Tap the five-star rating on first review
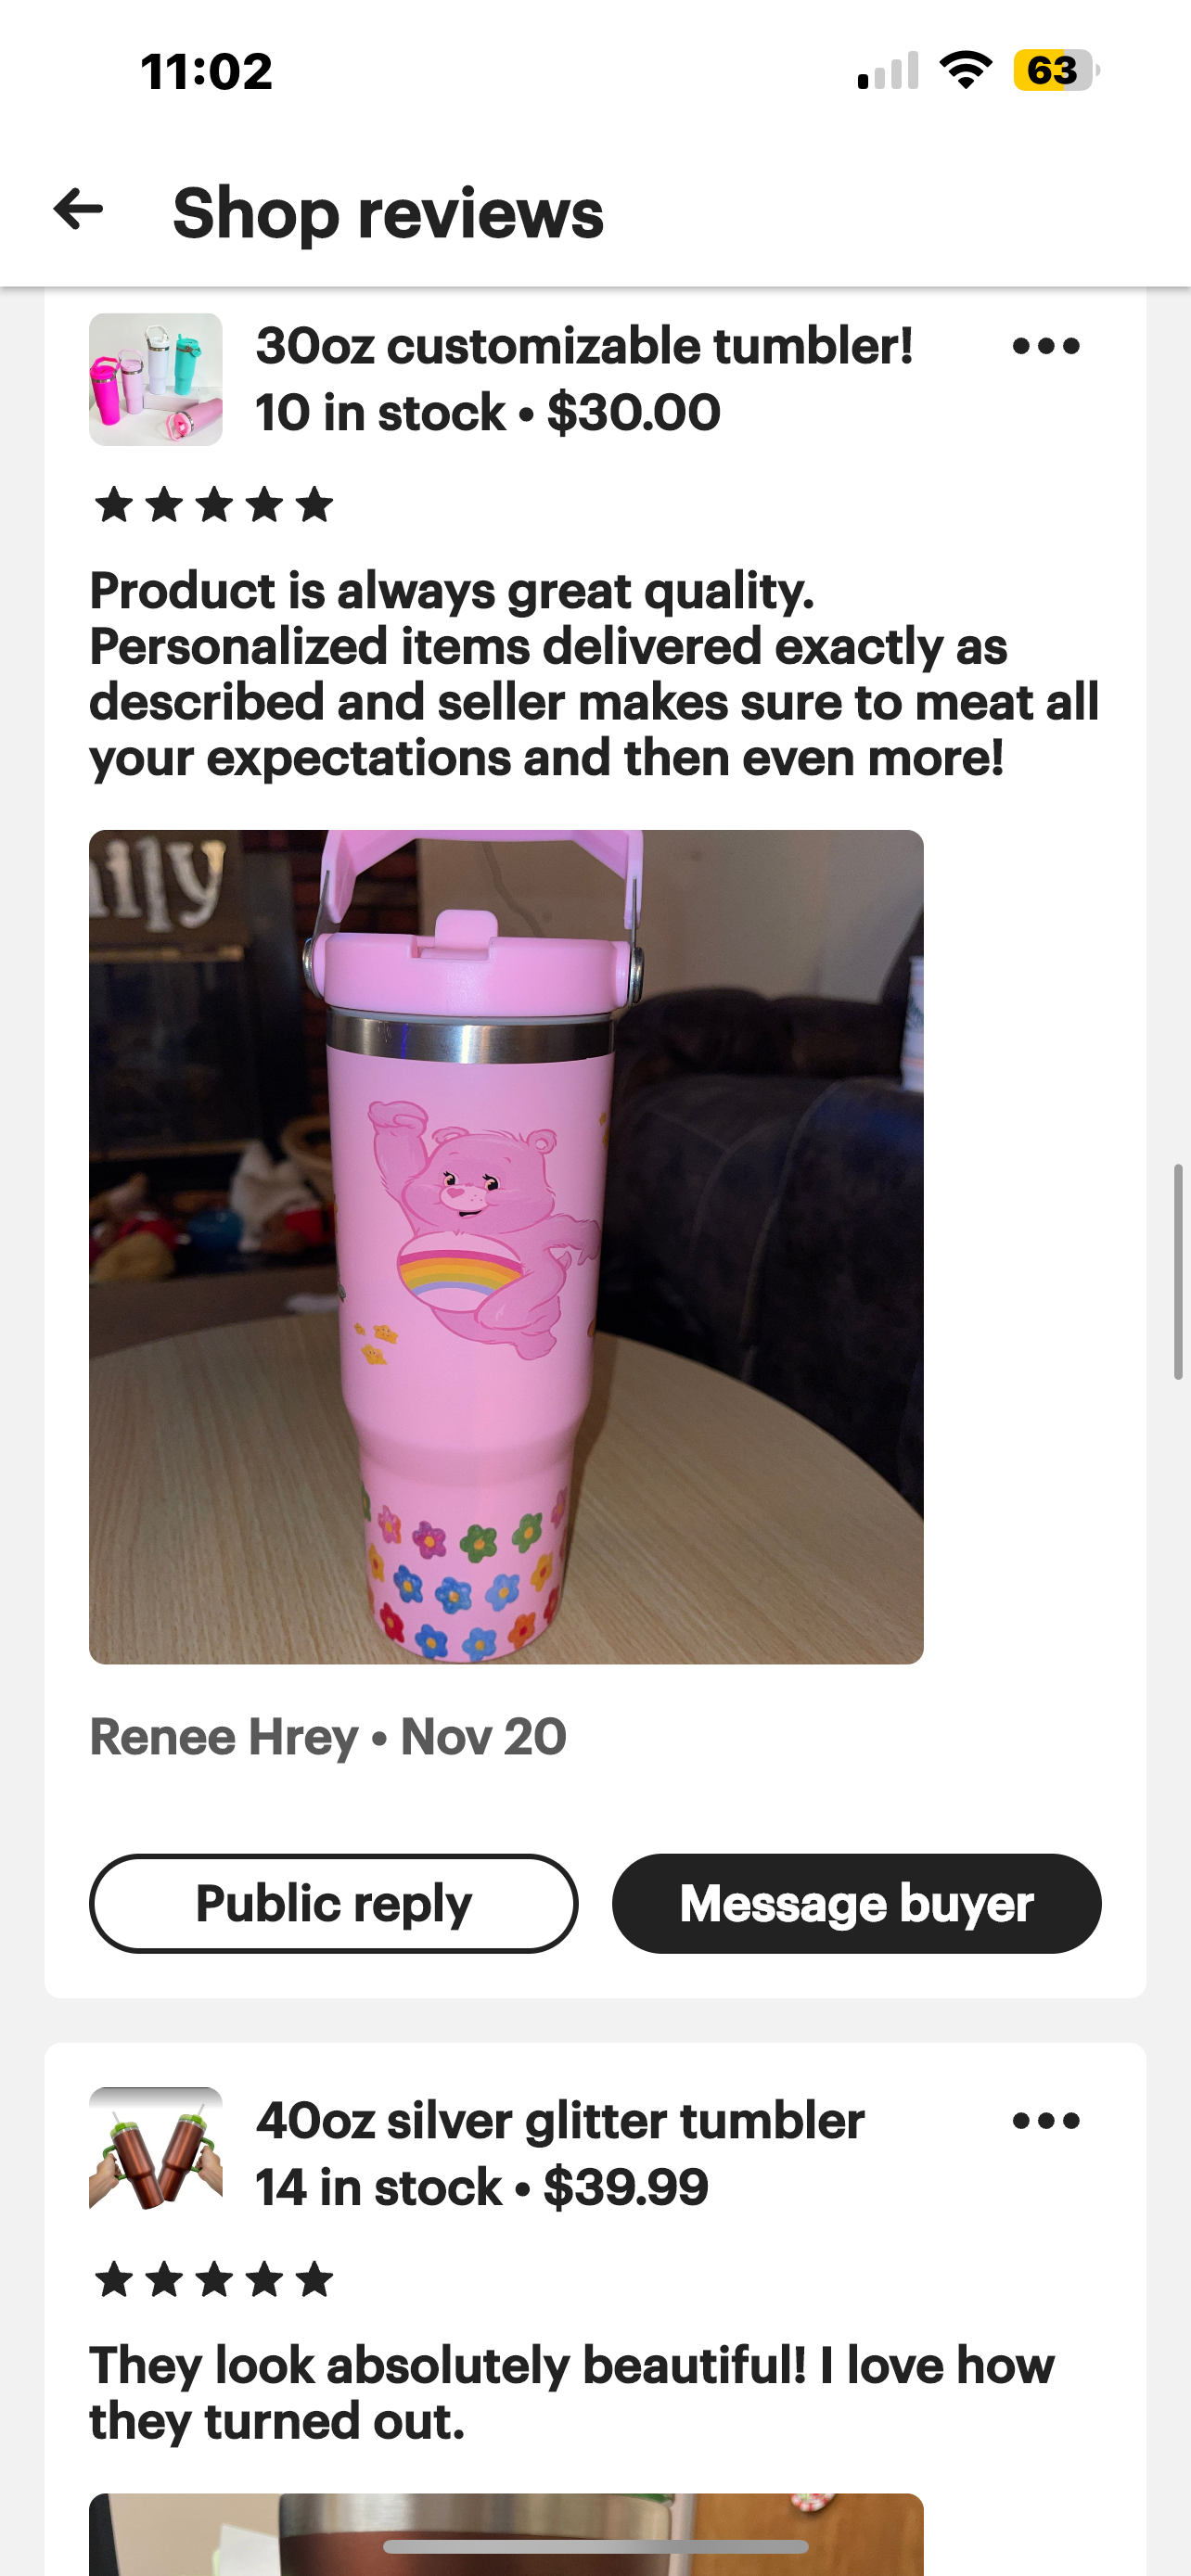Image resolution: width=1191 pixels, height=2576 pixels. pyautogui.click(x=213, y=505)
